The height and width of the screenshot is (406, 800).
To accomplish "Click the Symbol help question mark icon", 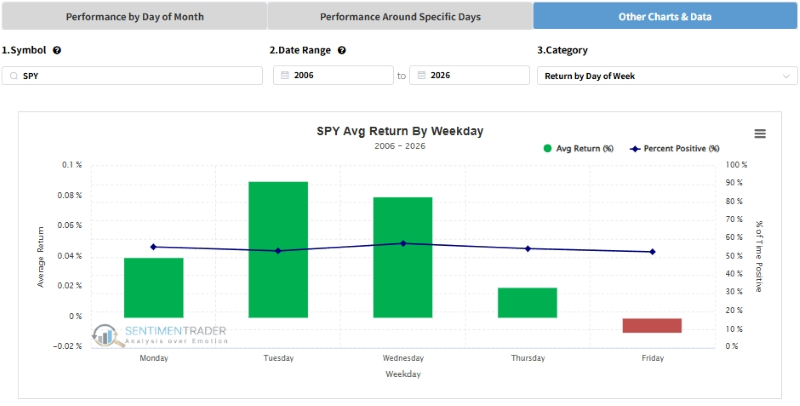I will (57, 50).
